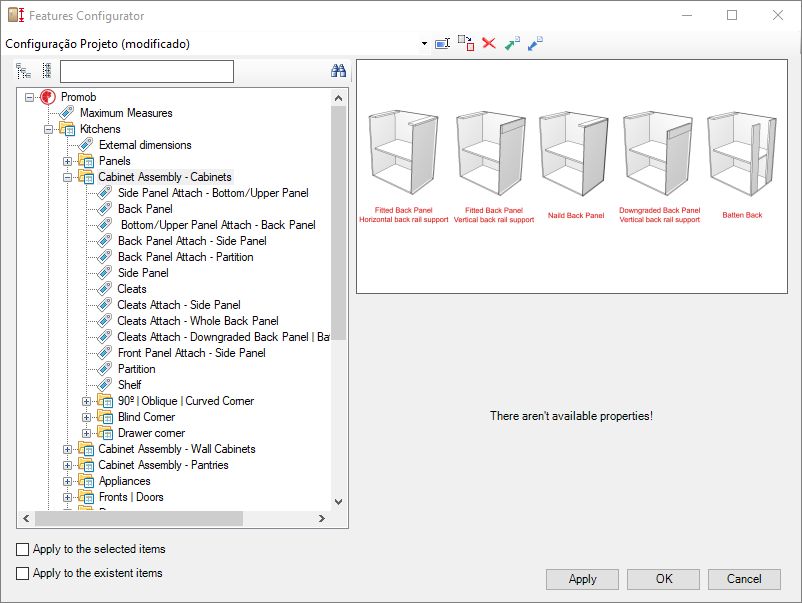Expand Cabinet Assembly - Wall Cabinets node
The image size is (802, 603).
pyautogui.click(x=68, y=450)
